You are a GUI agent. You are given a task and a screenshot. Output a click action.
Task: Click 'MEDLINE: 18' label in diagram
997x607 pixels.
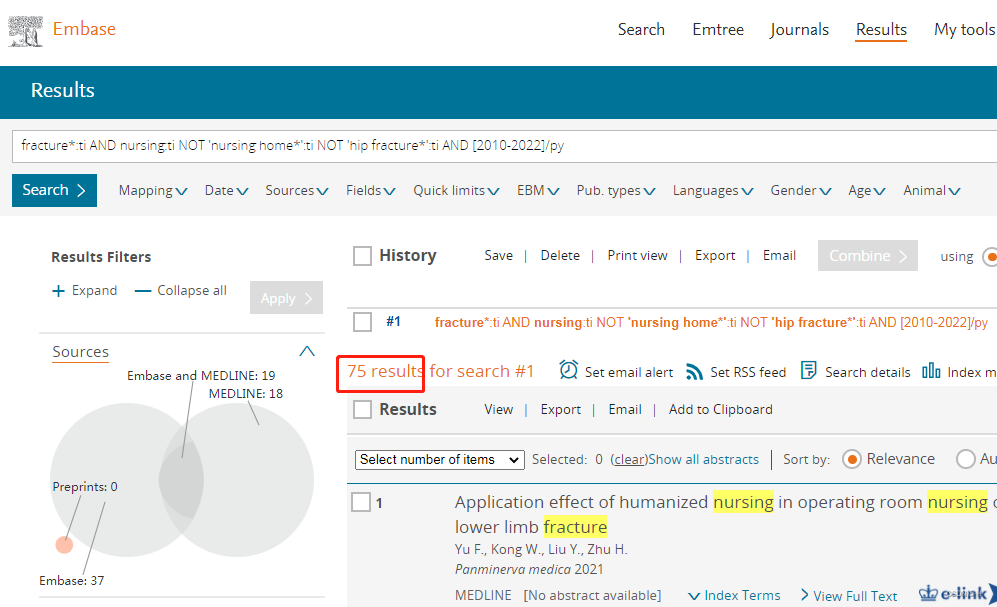pyautogui.click(x=245, y=393)
